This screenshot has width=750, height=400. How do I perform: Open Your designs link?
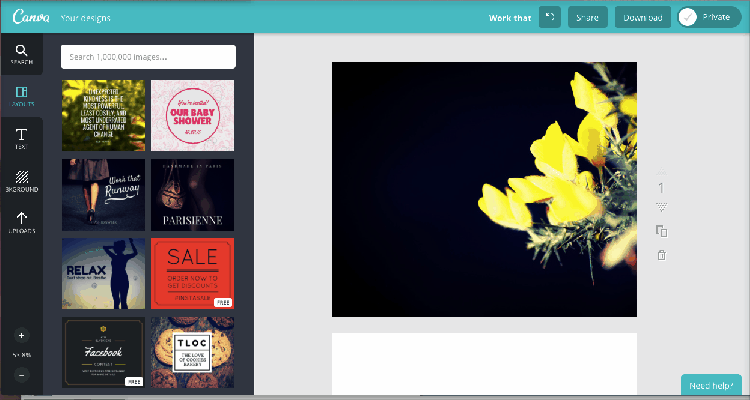click(86, 17)
